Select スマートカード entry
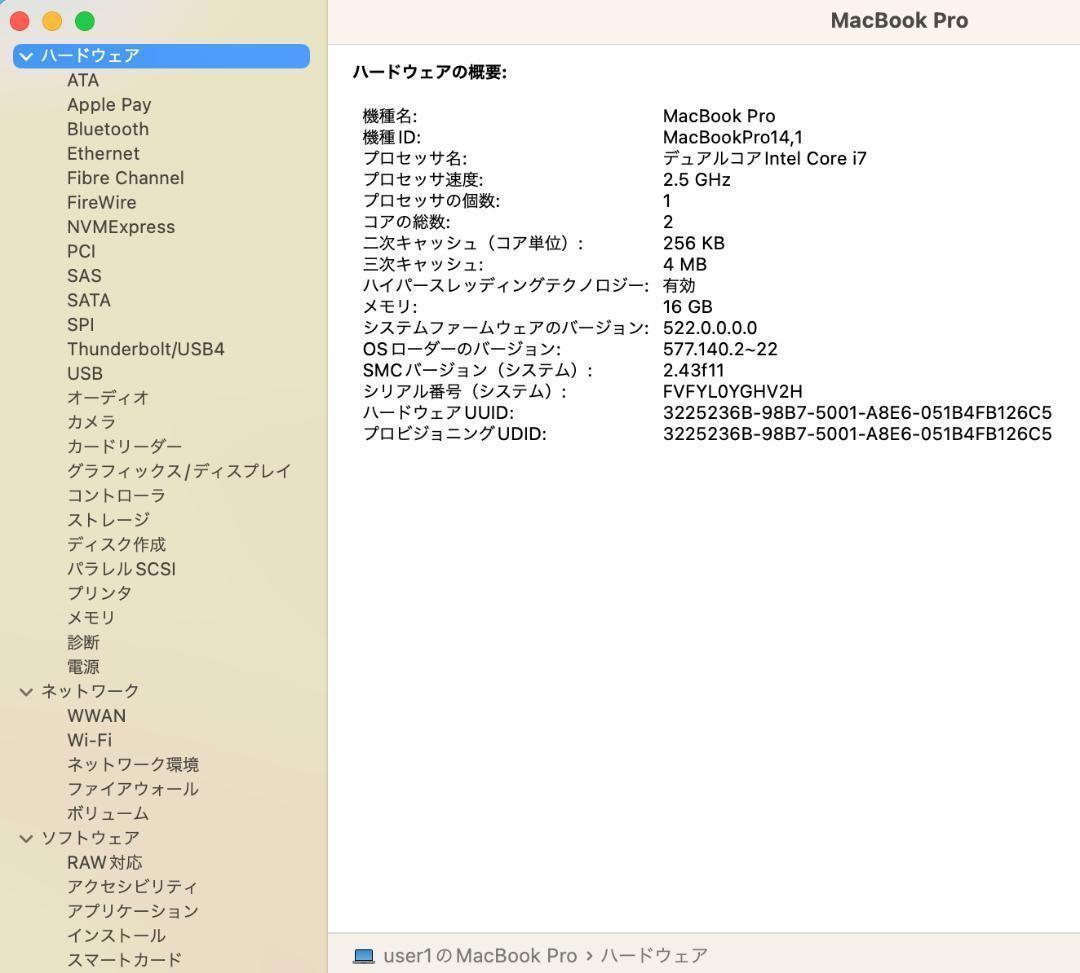This screenshot has width=1080, height=973. [125, 960]
